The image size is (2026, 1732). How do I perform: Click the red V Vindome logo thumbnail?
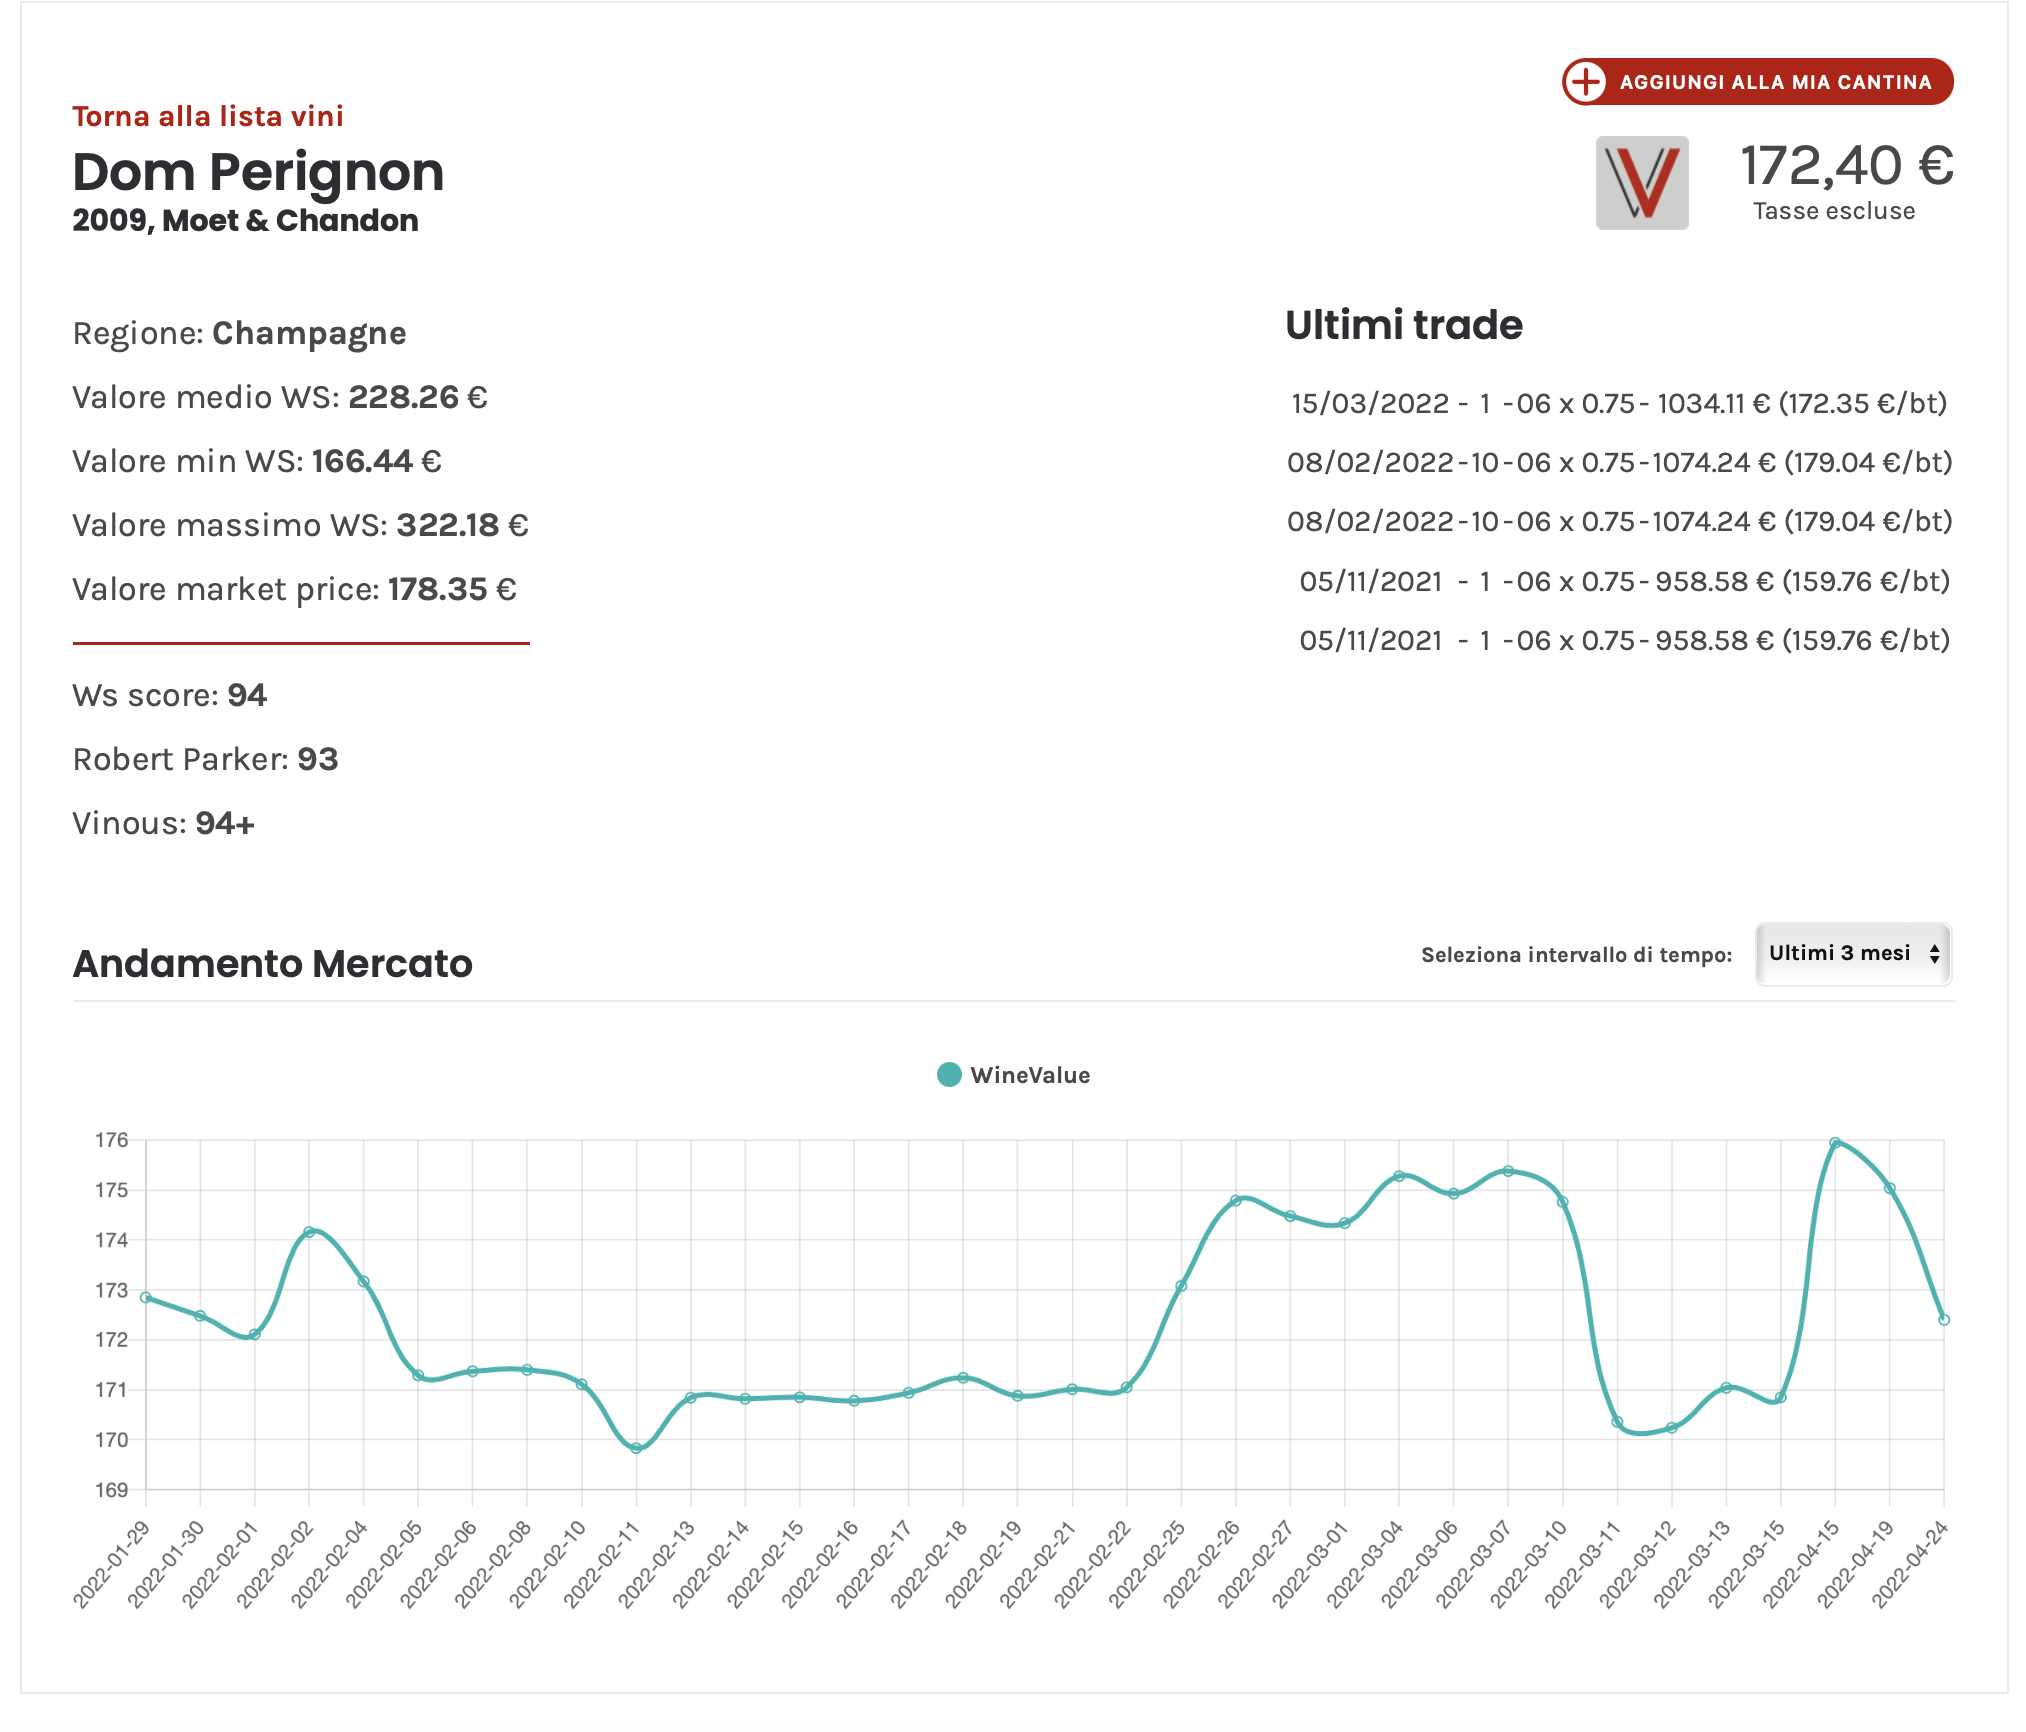pyautogui.click(x=1642, y=183)
